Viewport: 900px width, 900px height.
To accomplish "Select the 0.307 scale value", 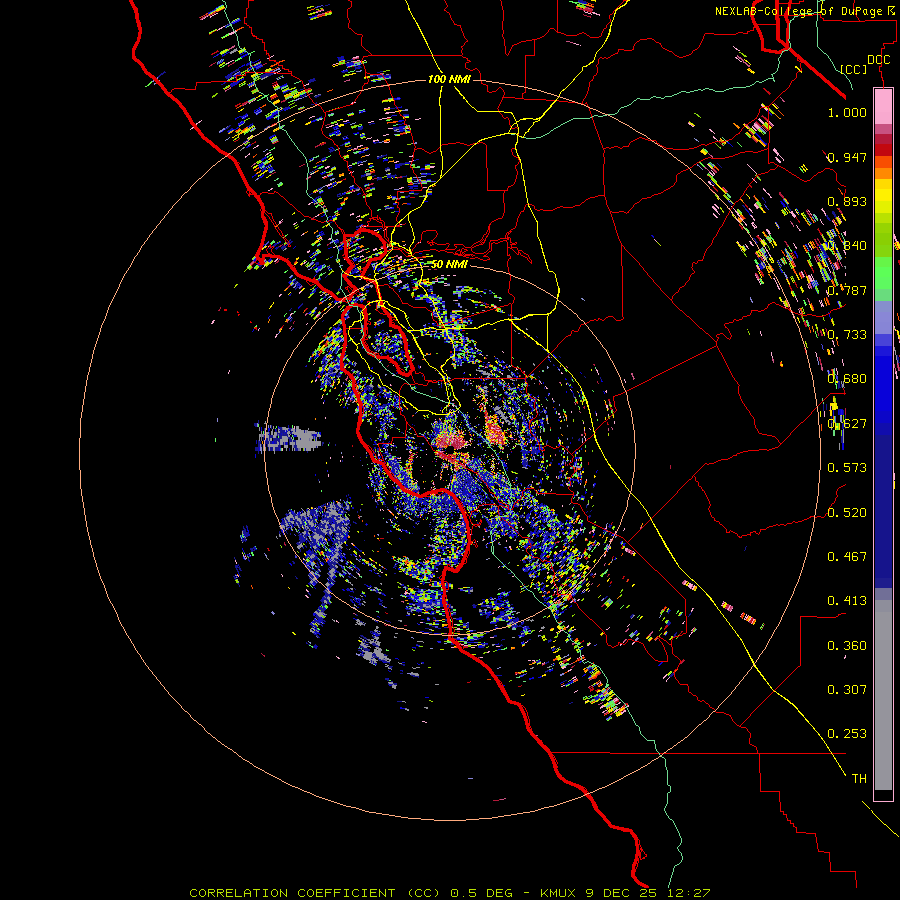I will tap(847, 690).
